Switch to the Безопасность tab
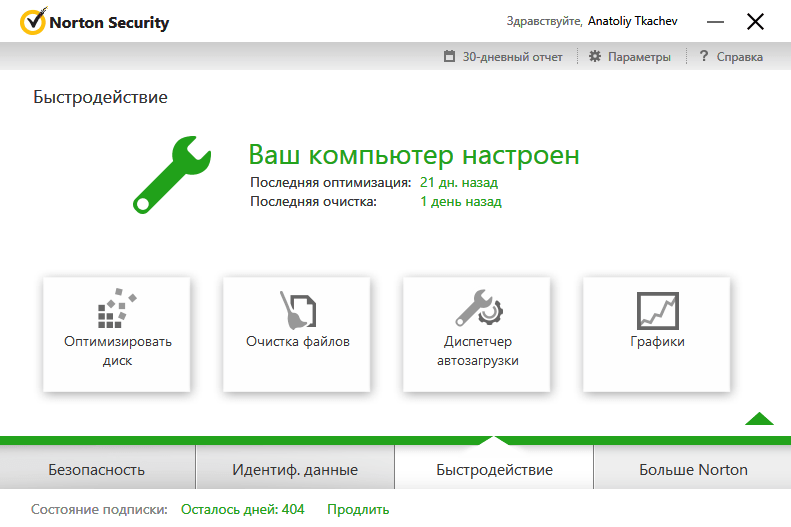Viewport: 791px width, 527px height. [97, 469]
